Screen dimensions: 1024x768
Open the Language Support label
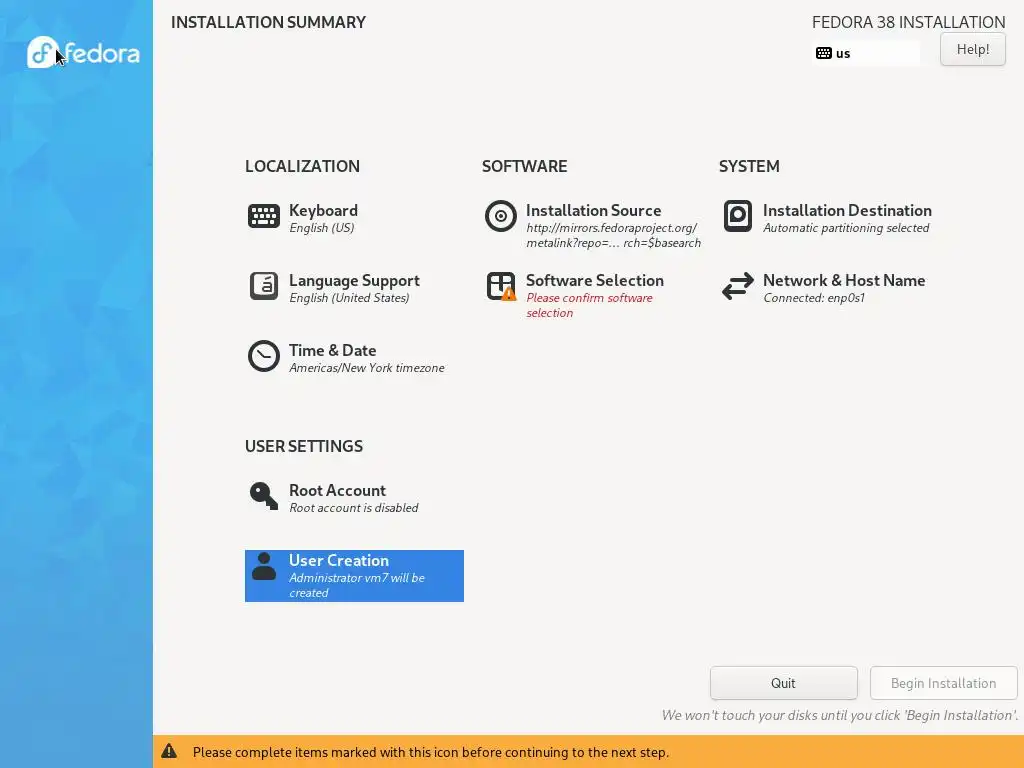click(355, 280)
